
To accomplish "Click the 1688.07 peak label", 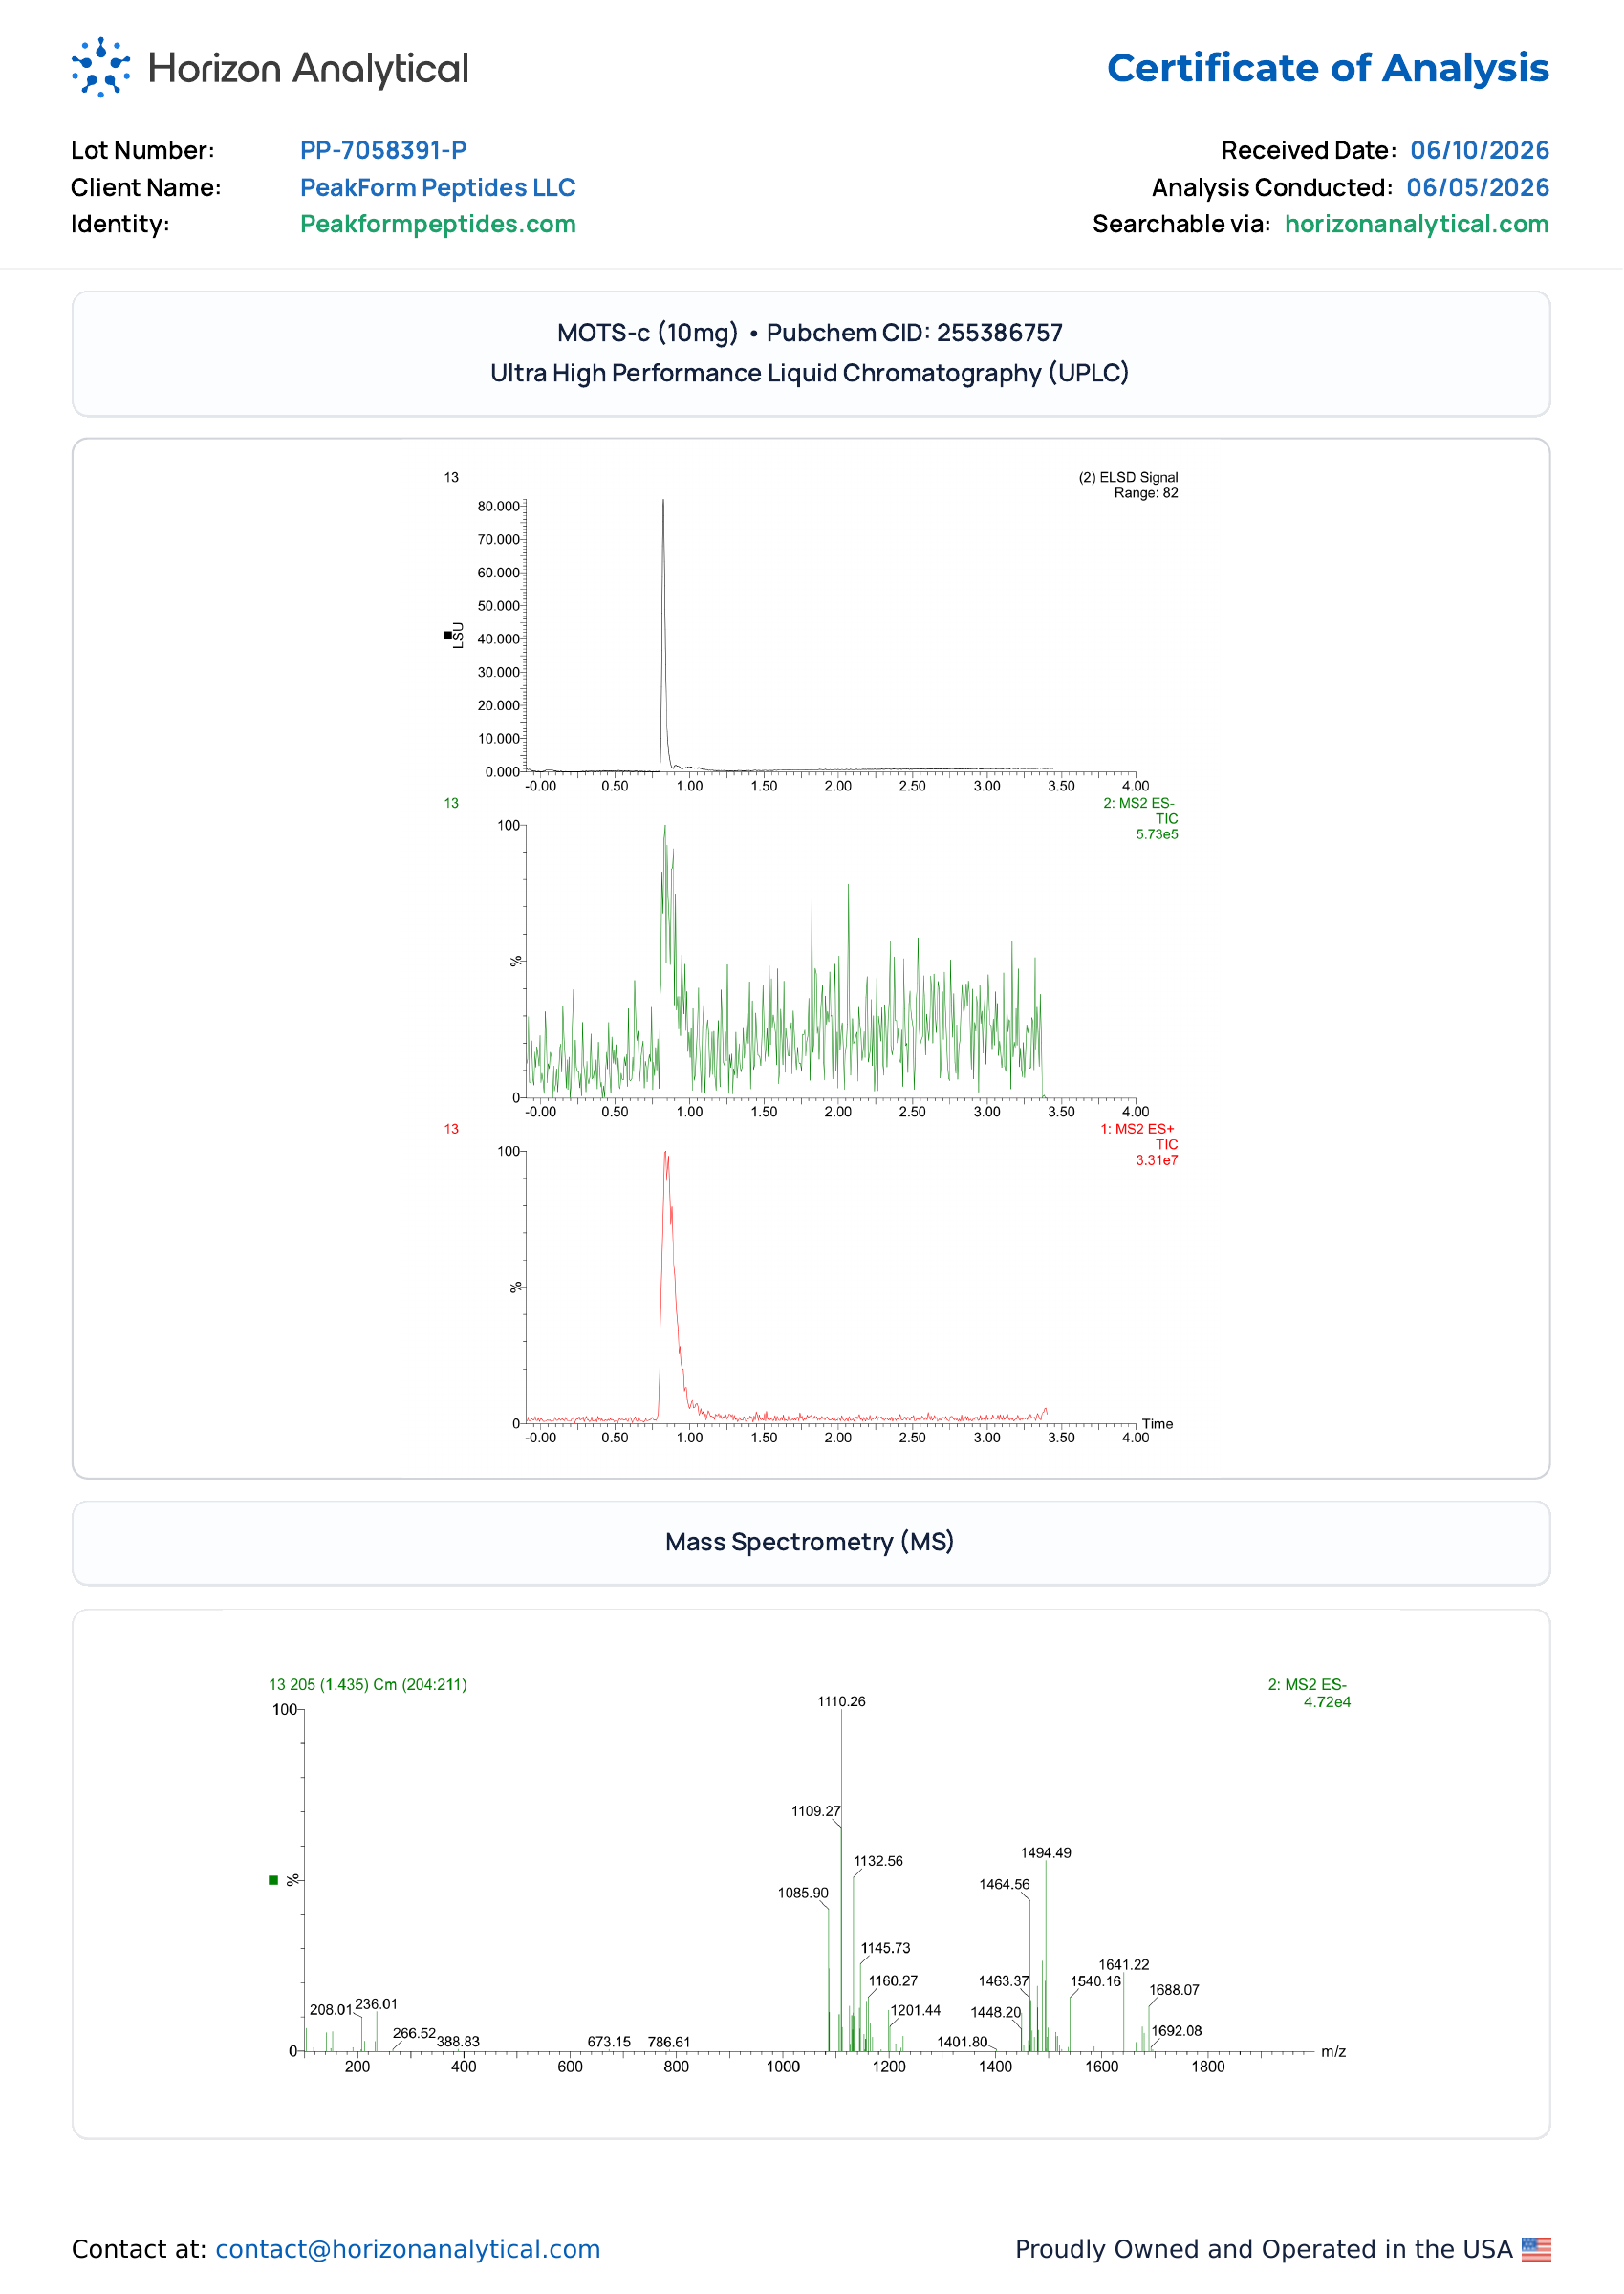I will pyautogui.click(x=1174, y=1990).
